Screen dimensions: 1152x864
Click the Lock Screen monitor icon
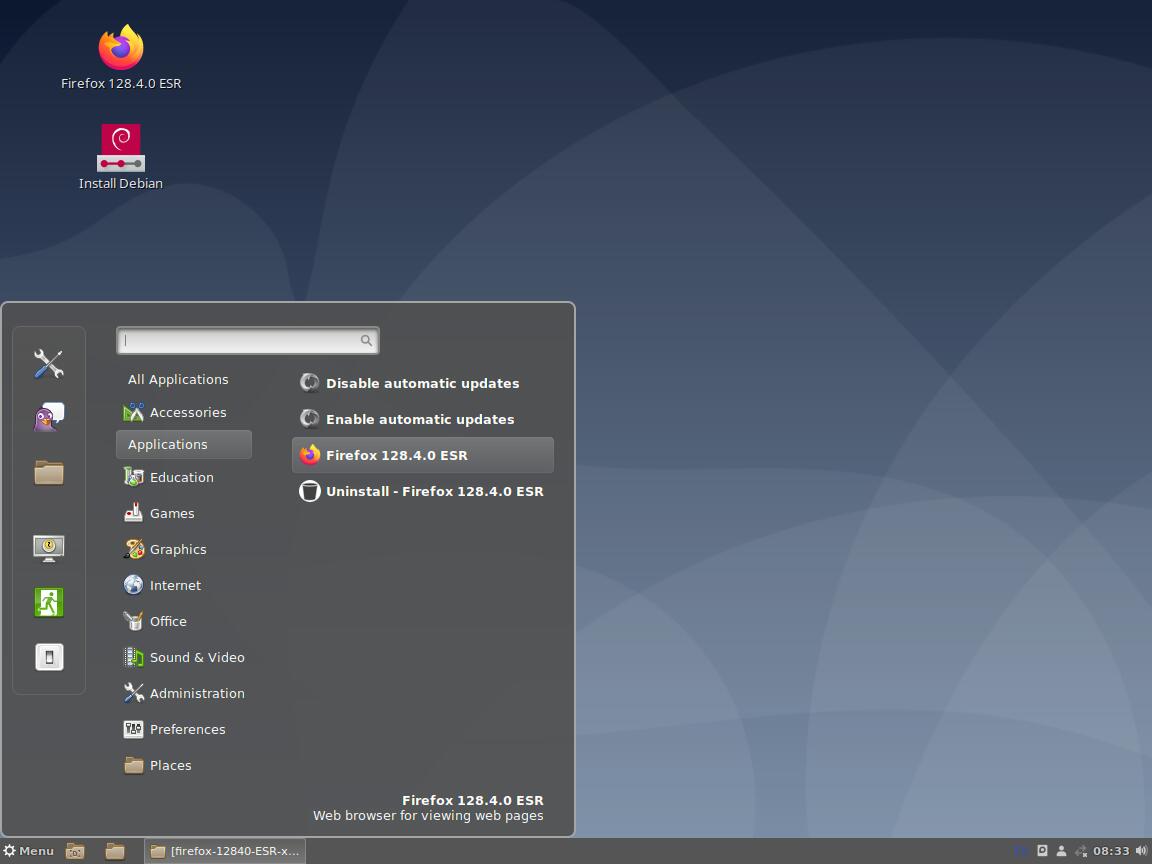[x=48, y=548]
